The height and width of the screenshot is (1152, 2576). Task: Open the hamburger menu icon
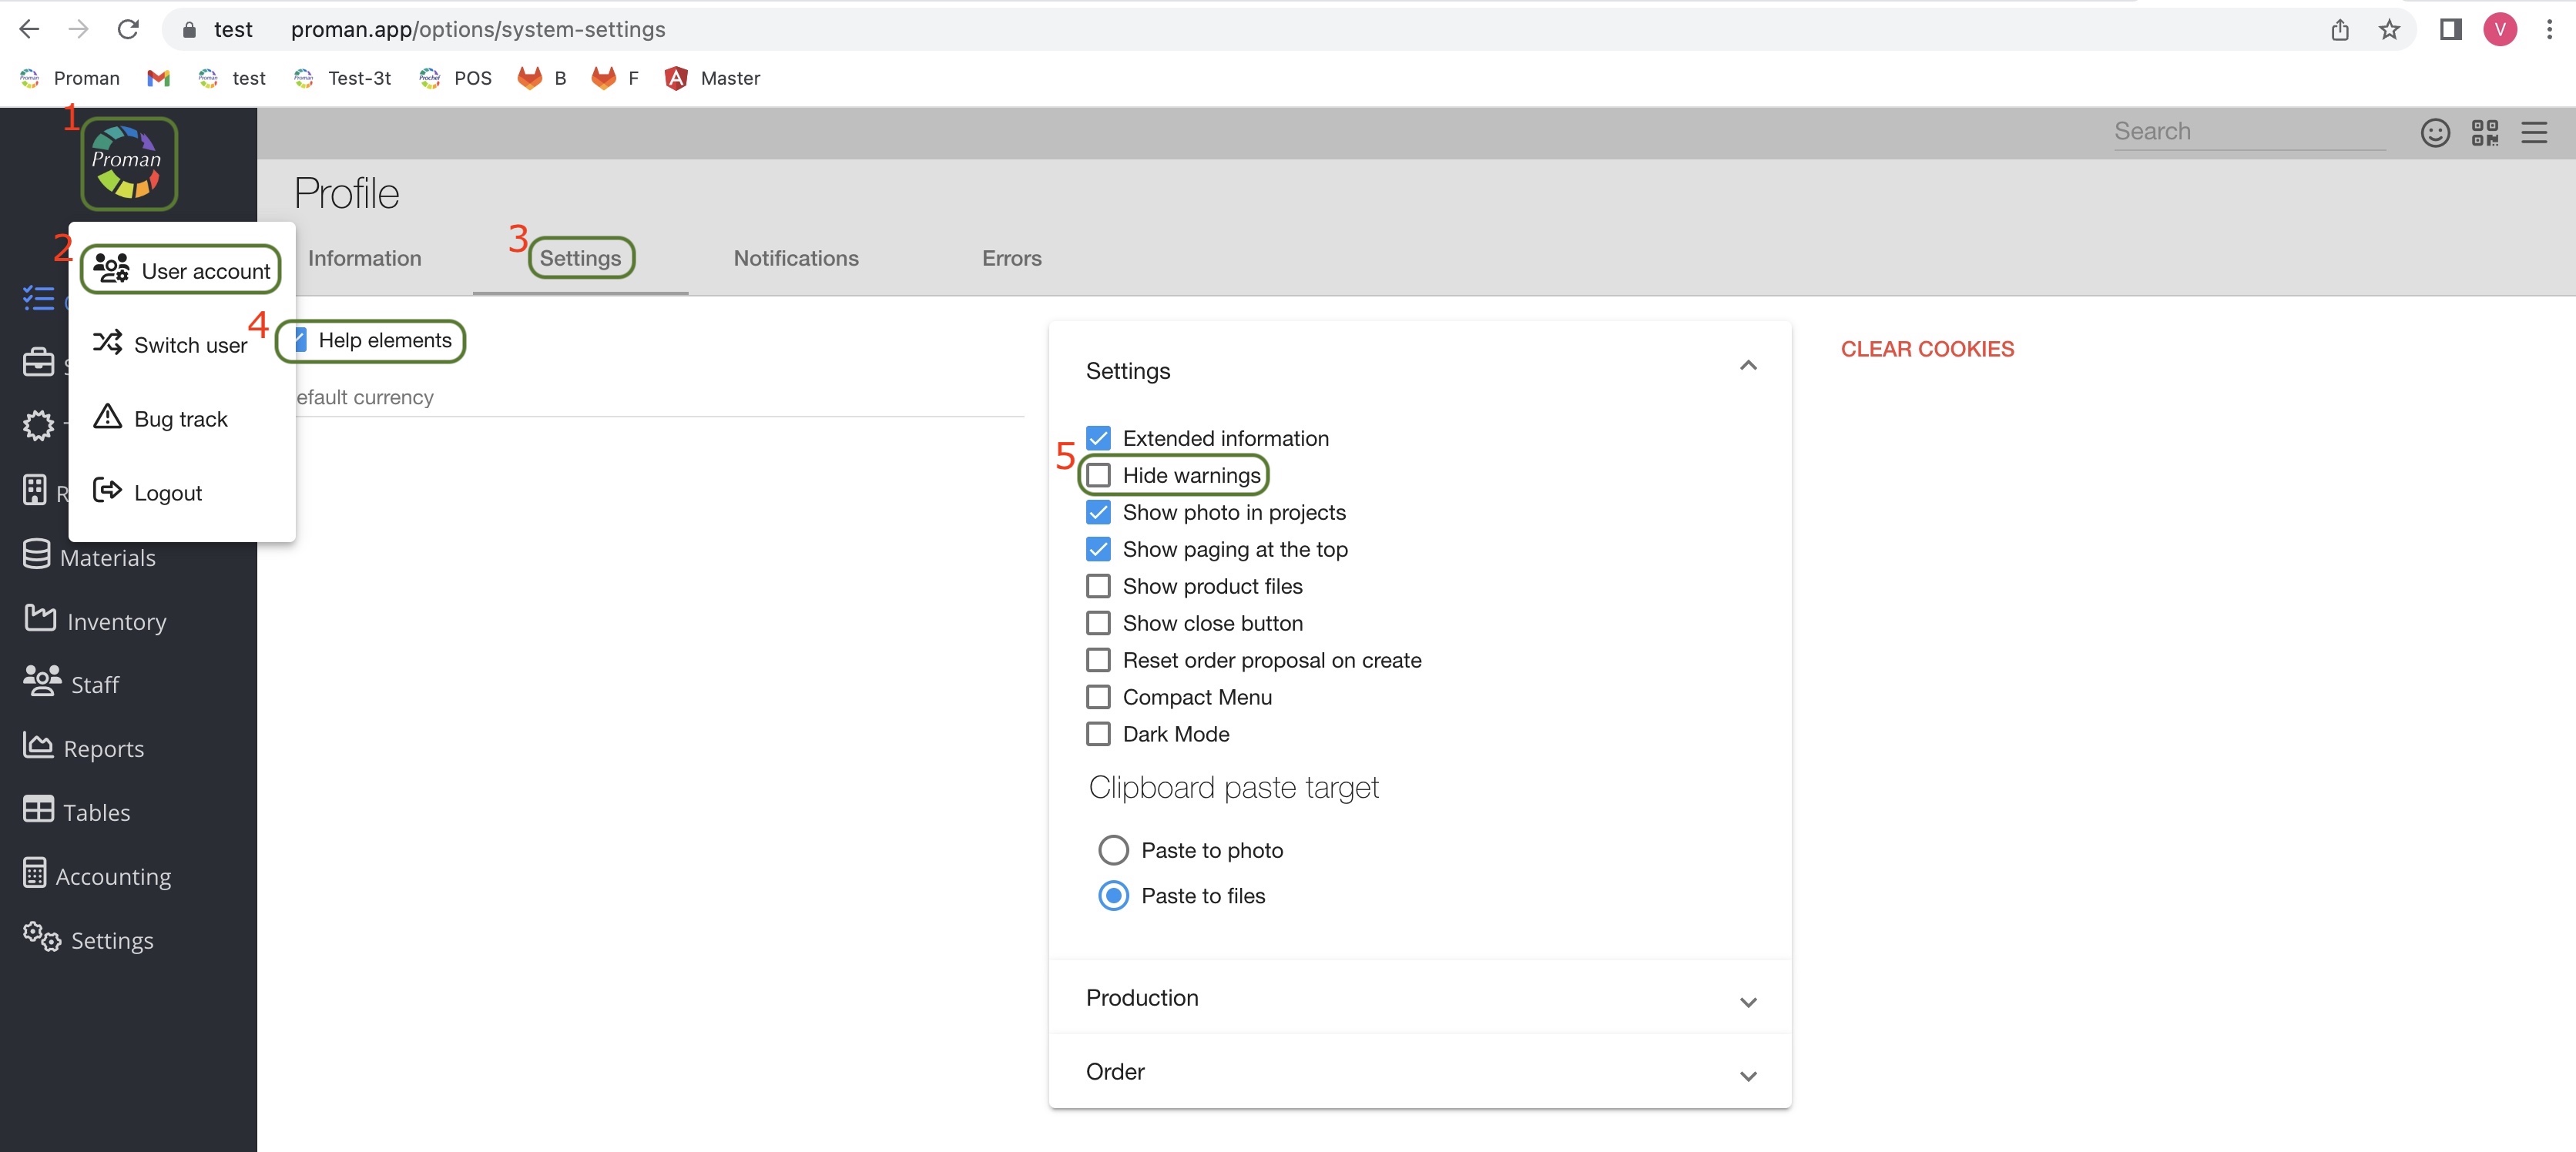tap(2533, 132)
